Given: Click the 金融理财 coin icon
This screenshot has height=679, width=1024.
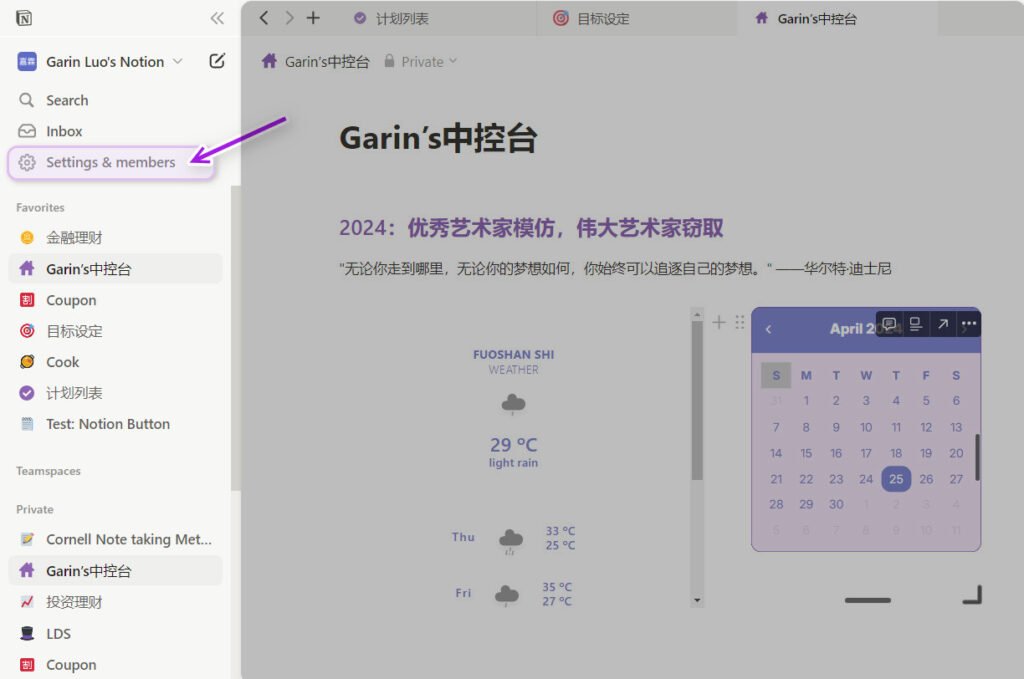Looking at the screenshot, I should 27,238.
